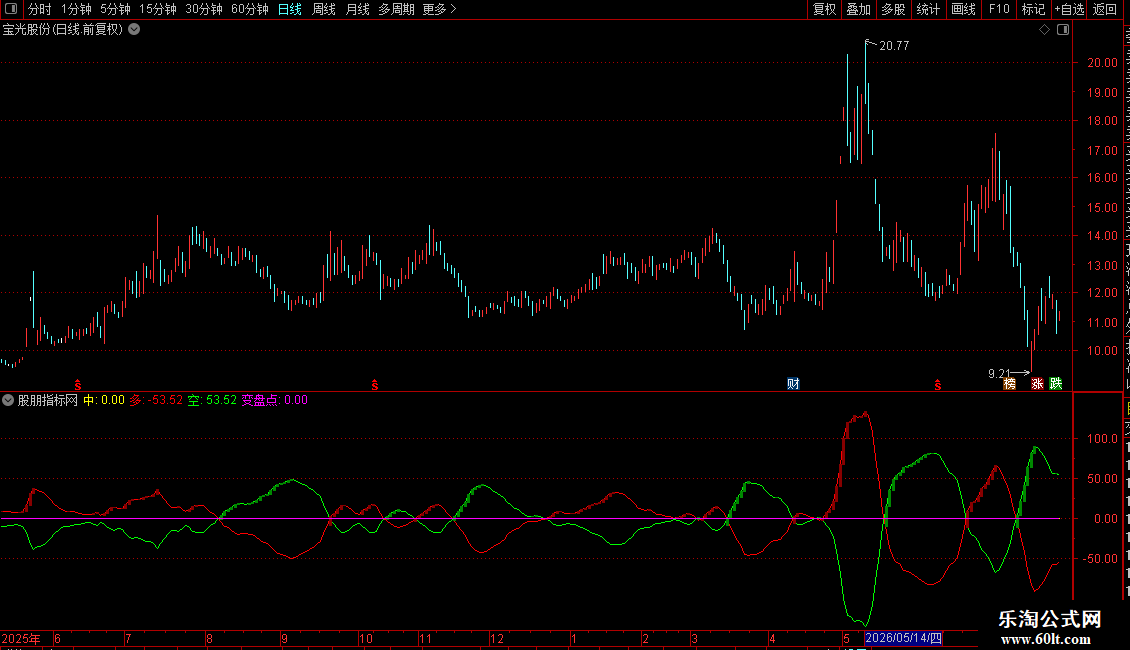Image resolution: width=1130 pixels, height=650 pixels.
Task: Open the dropdown beside 宝光股份 title
Action: [x=134, y=30]
